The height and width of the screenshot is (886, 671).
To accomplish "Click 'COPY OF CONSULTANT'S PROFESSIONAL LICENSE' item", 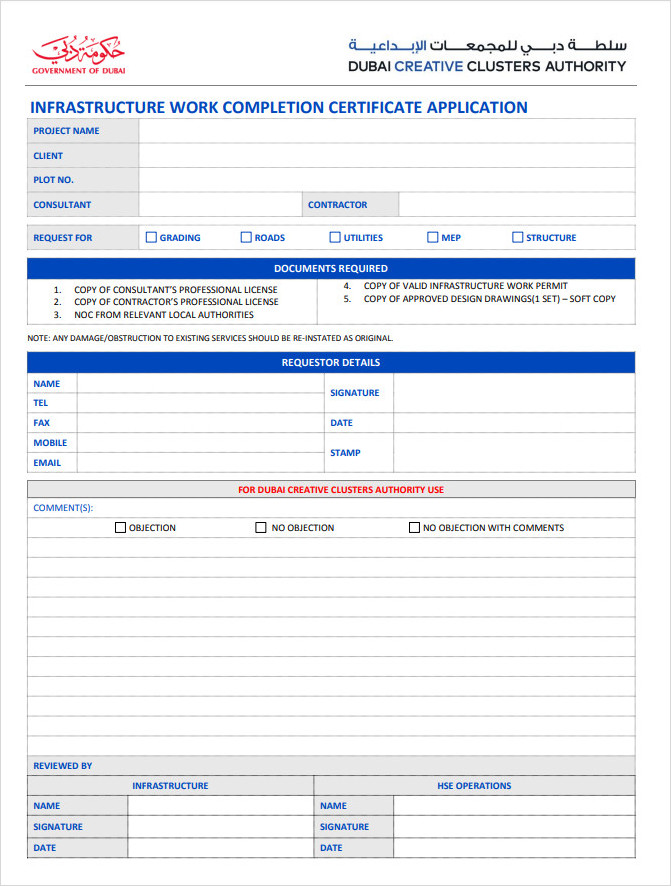I will click(176, 289).
